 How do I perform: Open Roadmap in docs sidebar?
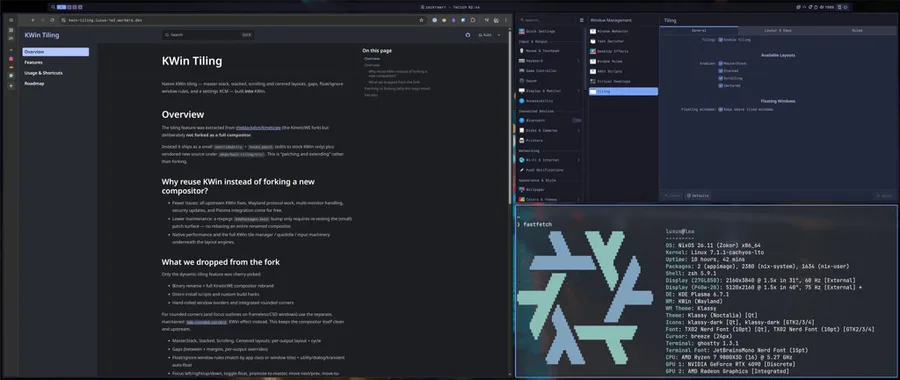56,83
